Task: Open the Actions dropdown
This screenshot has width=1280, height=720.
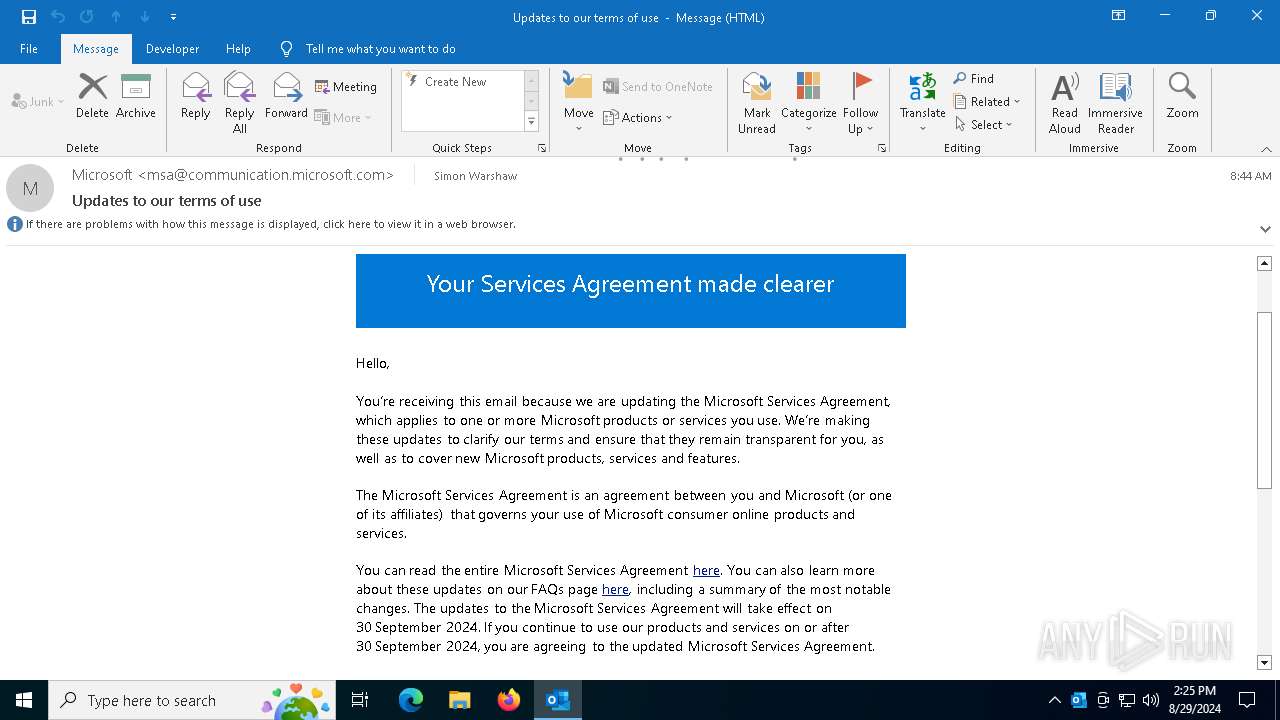Action: tap(638, 118)
